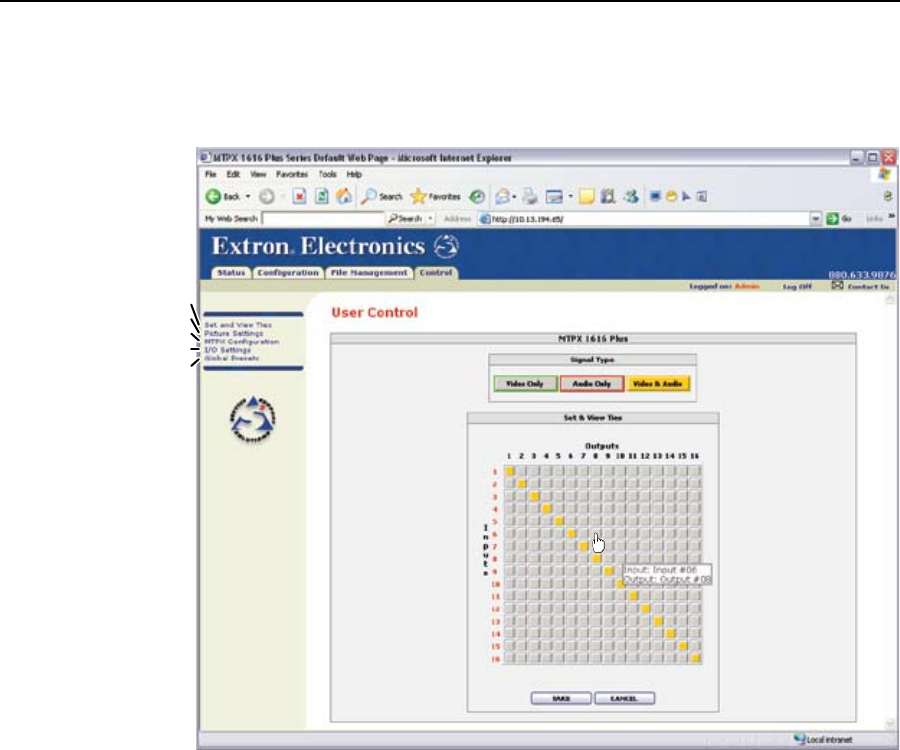
Task: Click the address bar URL field
Action: pyautogui.click(x=644, y=219)
